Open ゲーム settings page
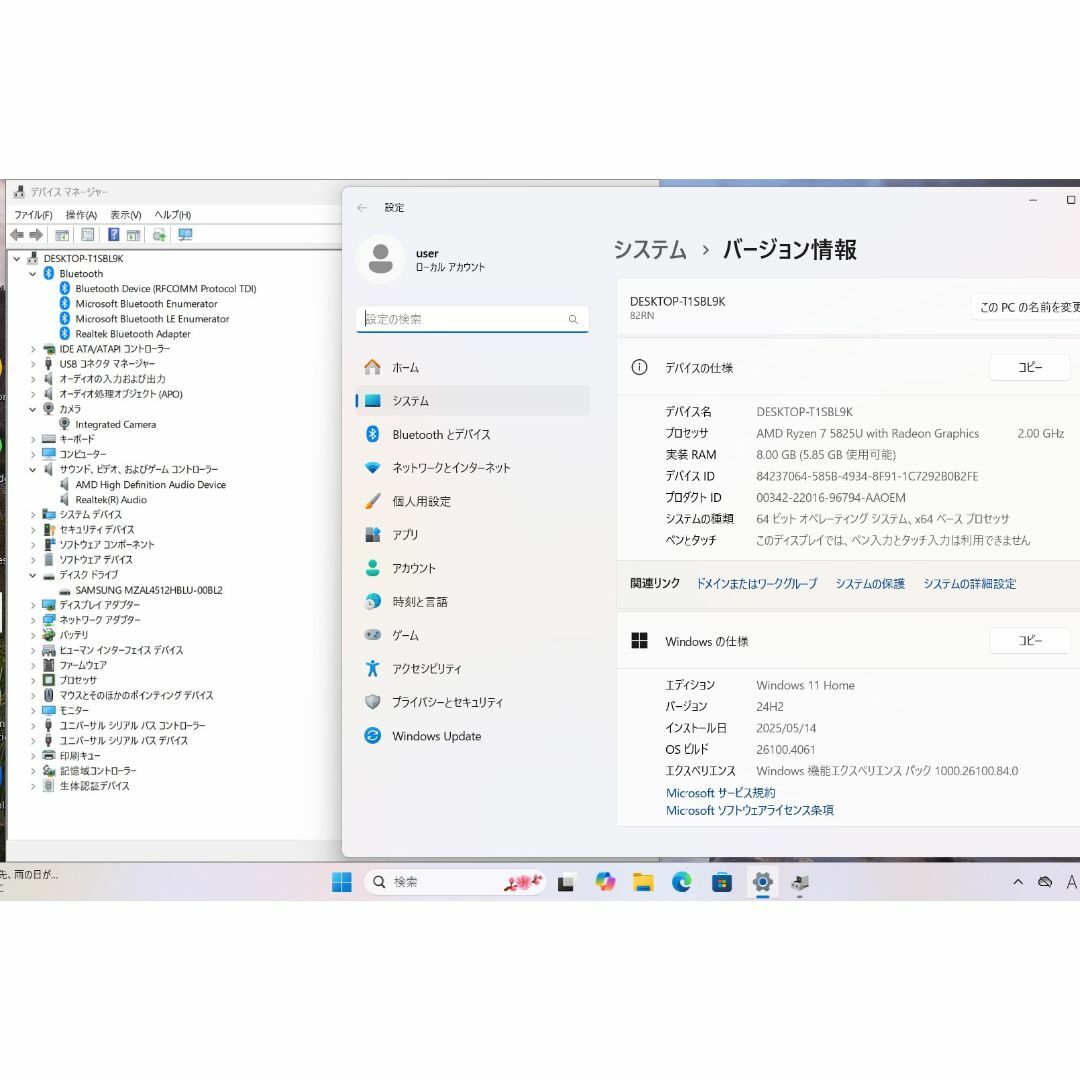 (x=472, y=635)
